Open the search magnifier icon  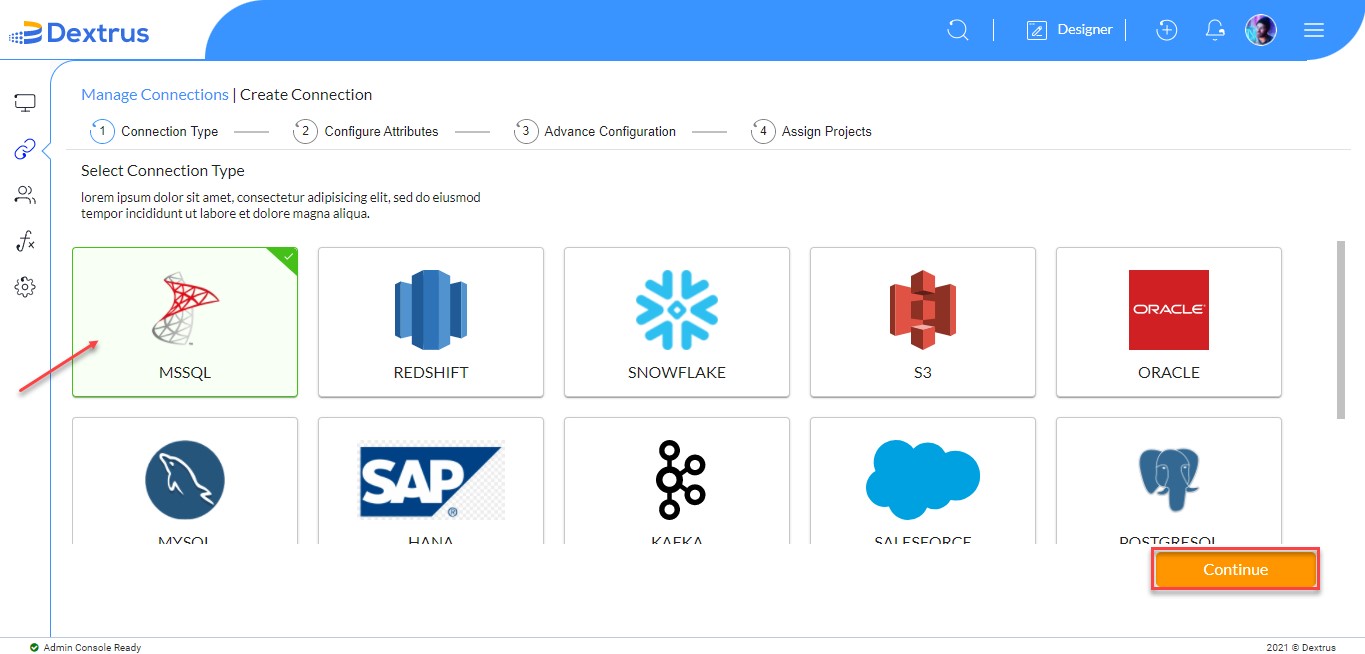958,30
